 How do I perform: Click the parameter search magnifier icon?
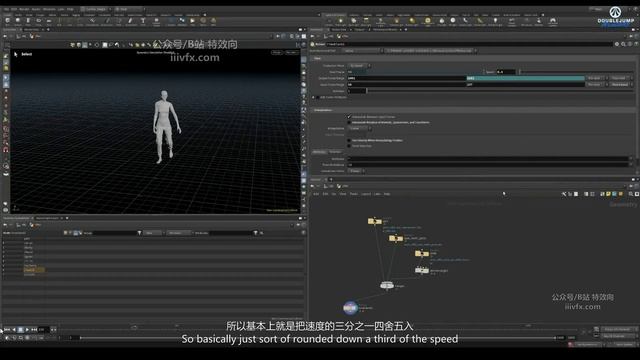623,44
